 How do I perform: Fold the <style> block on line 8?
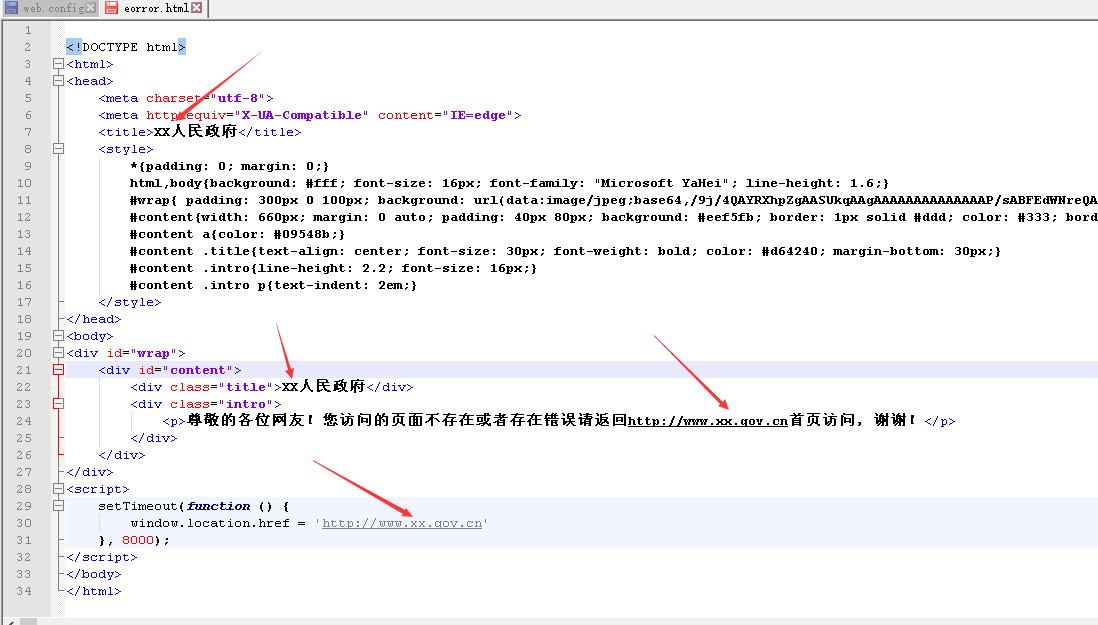pos(58,149)
